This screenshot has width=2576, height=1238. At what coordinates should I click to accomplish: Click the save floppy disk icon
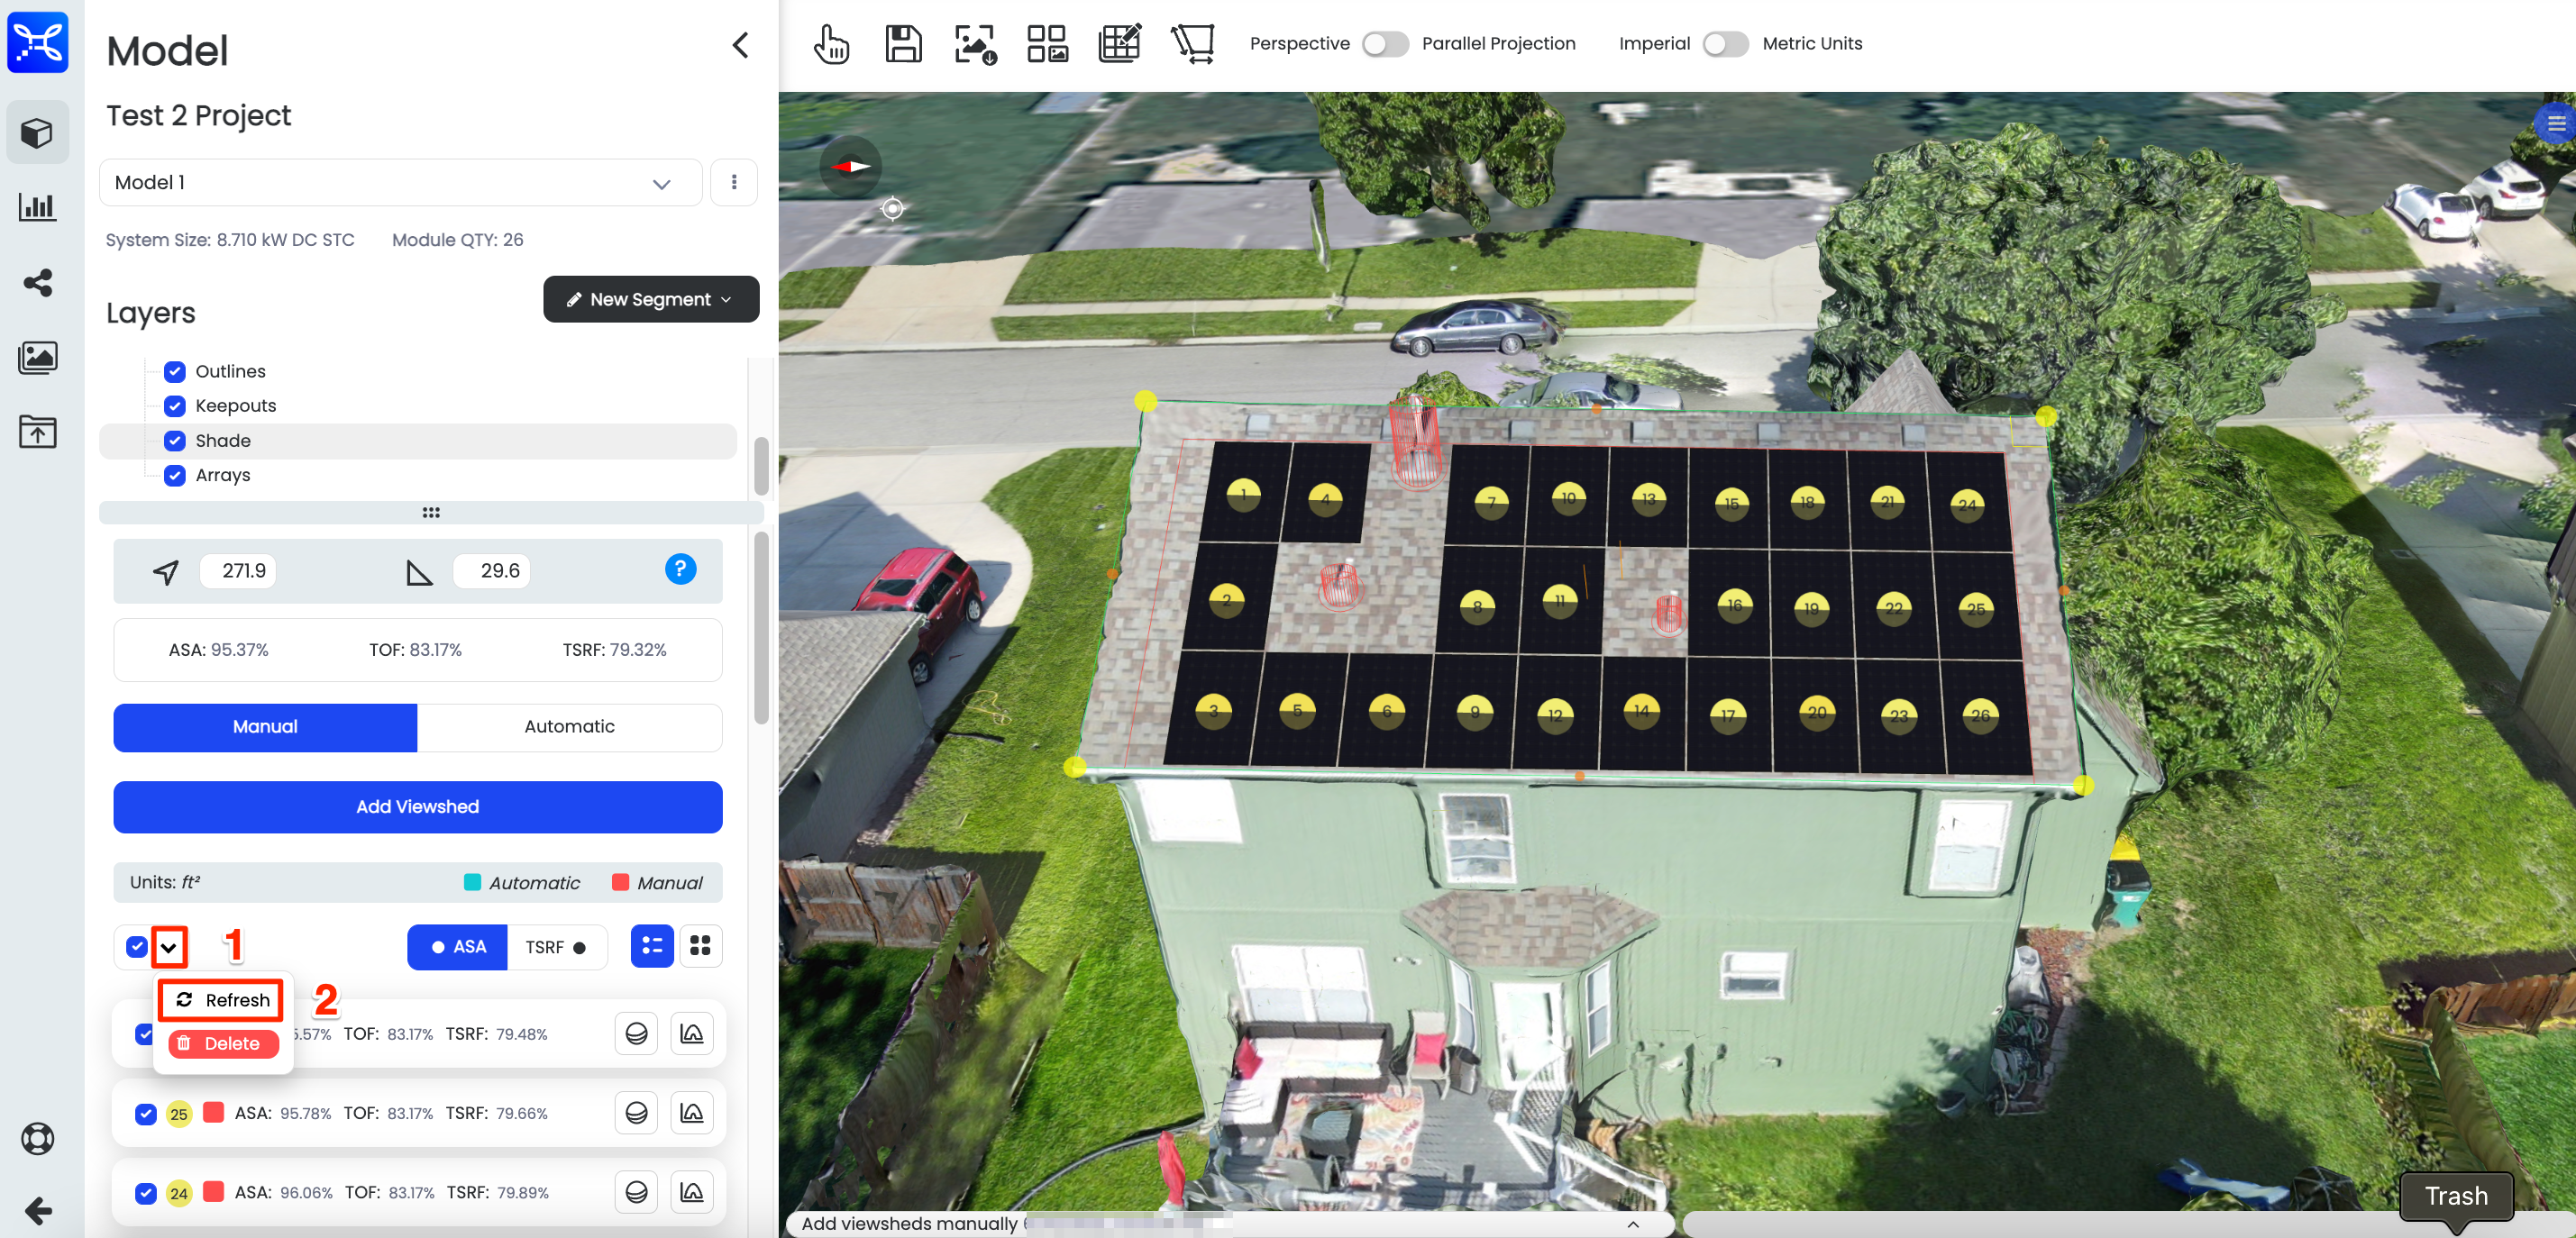[903, 44]
